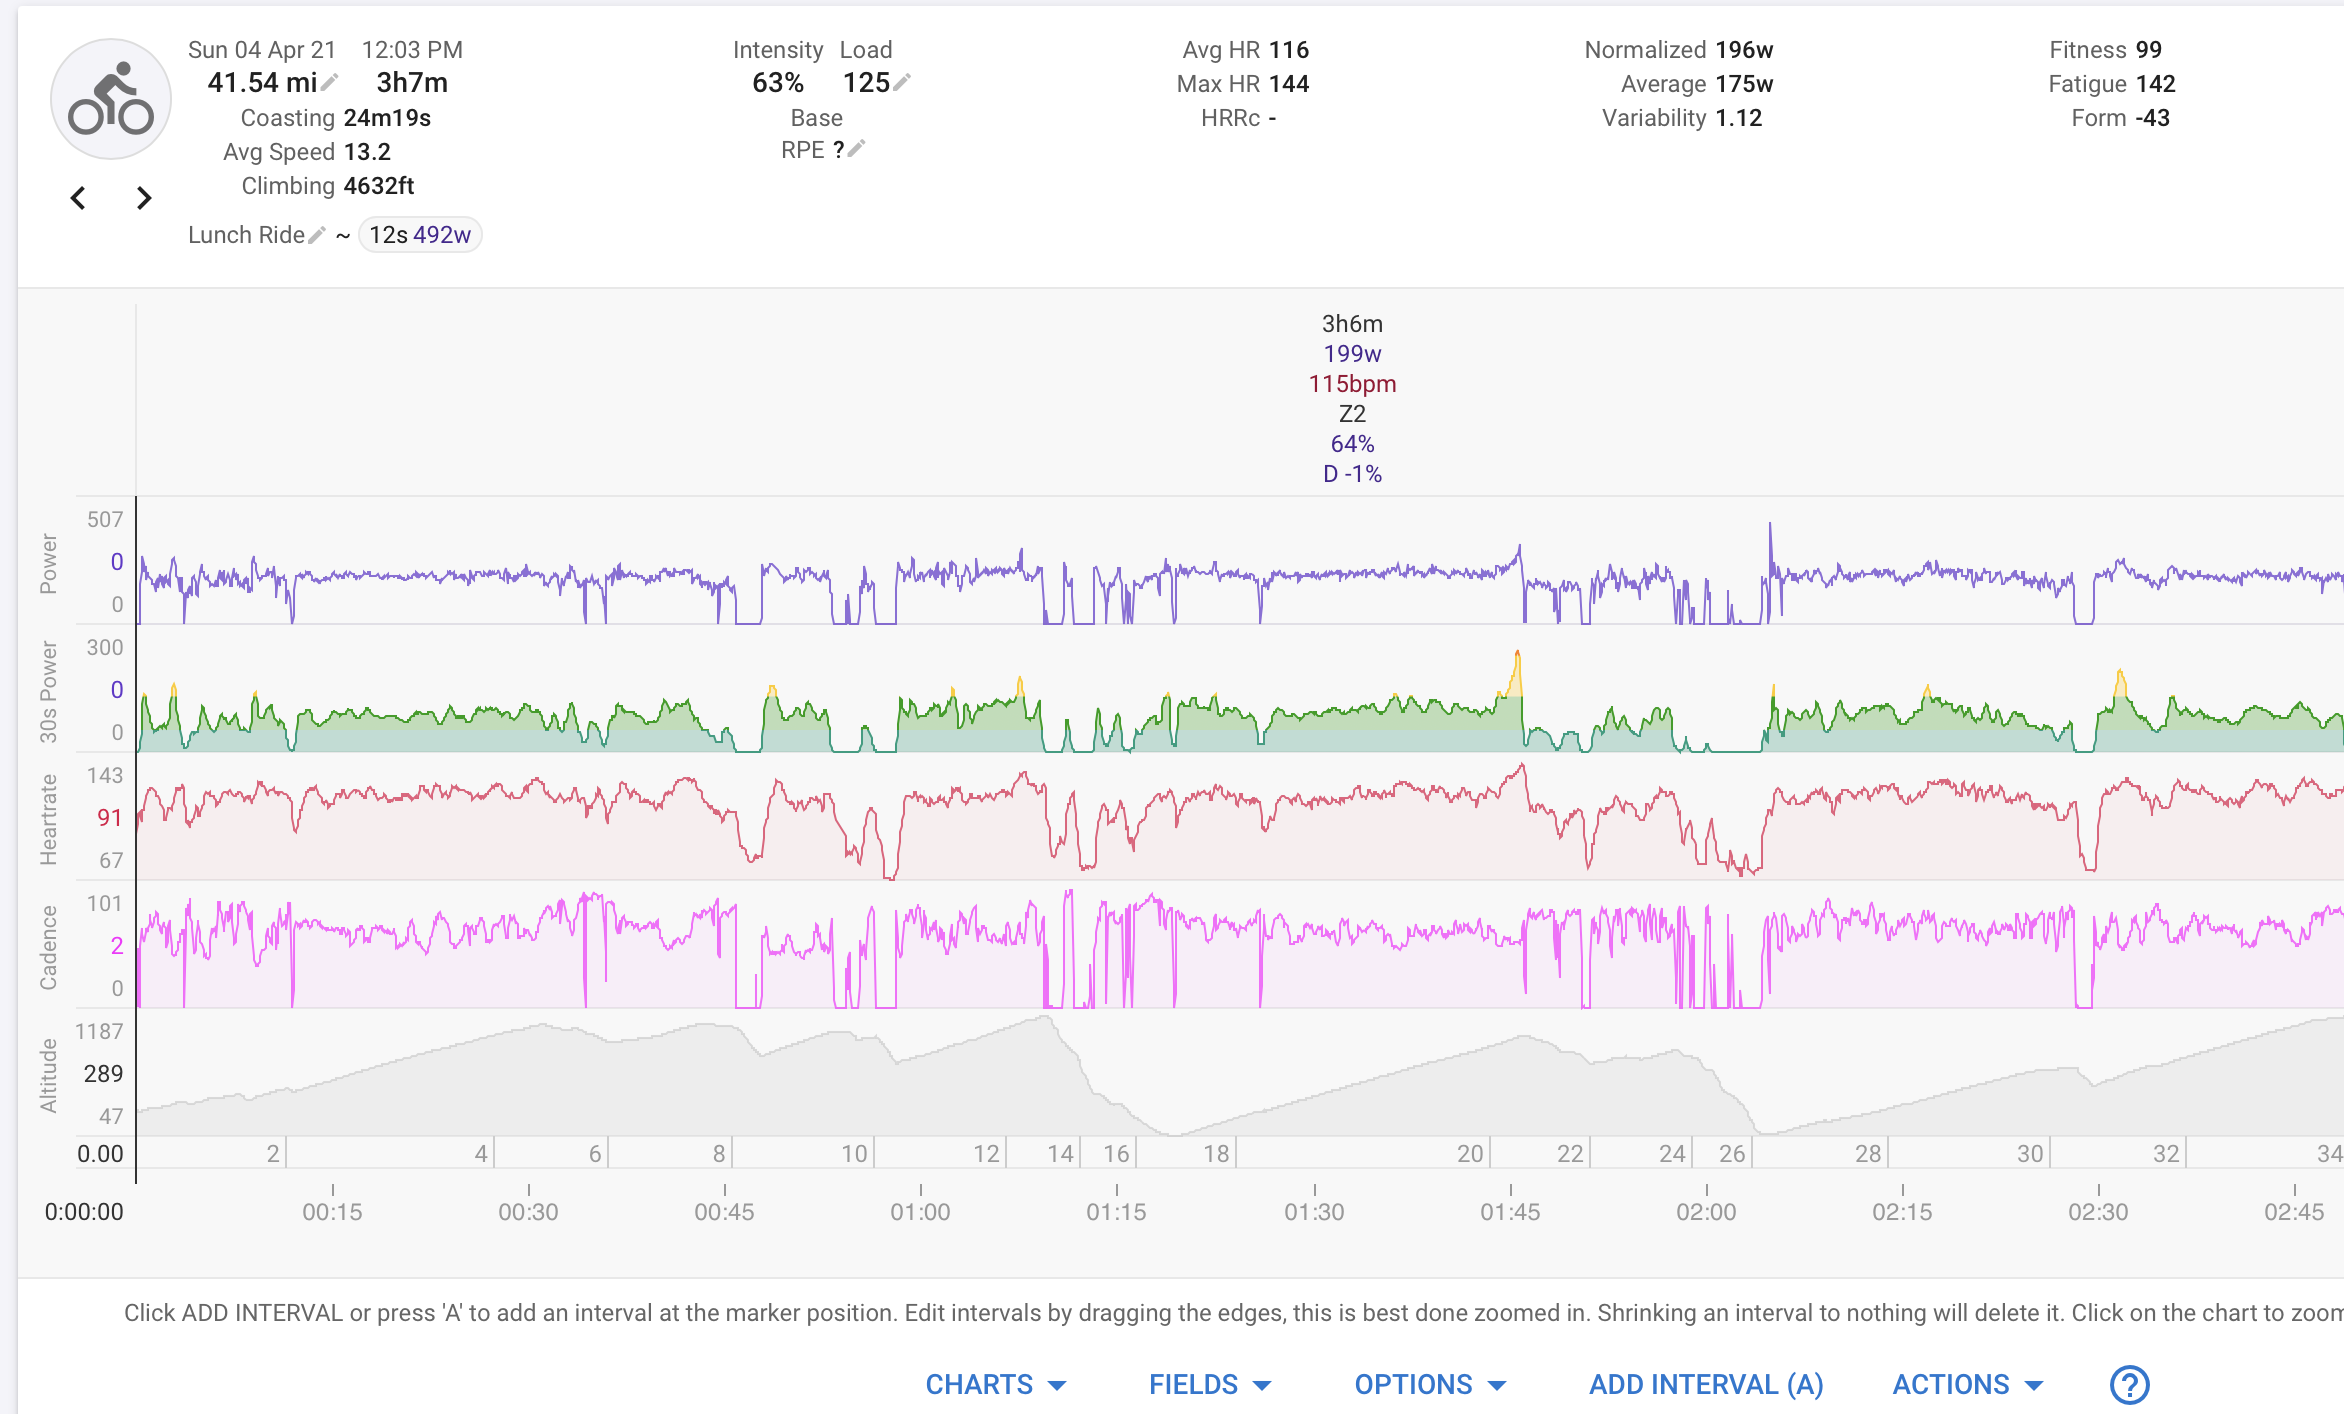Click the cycling activity bike icon

[x=111, y=99]
